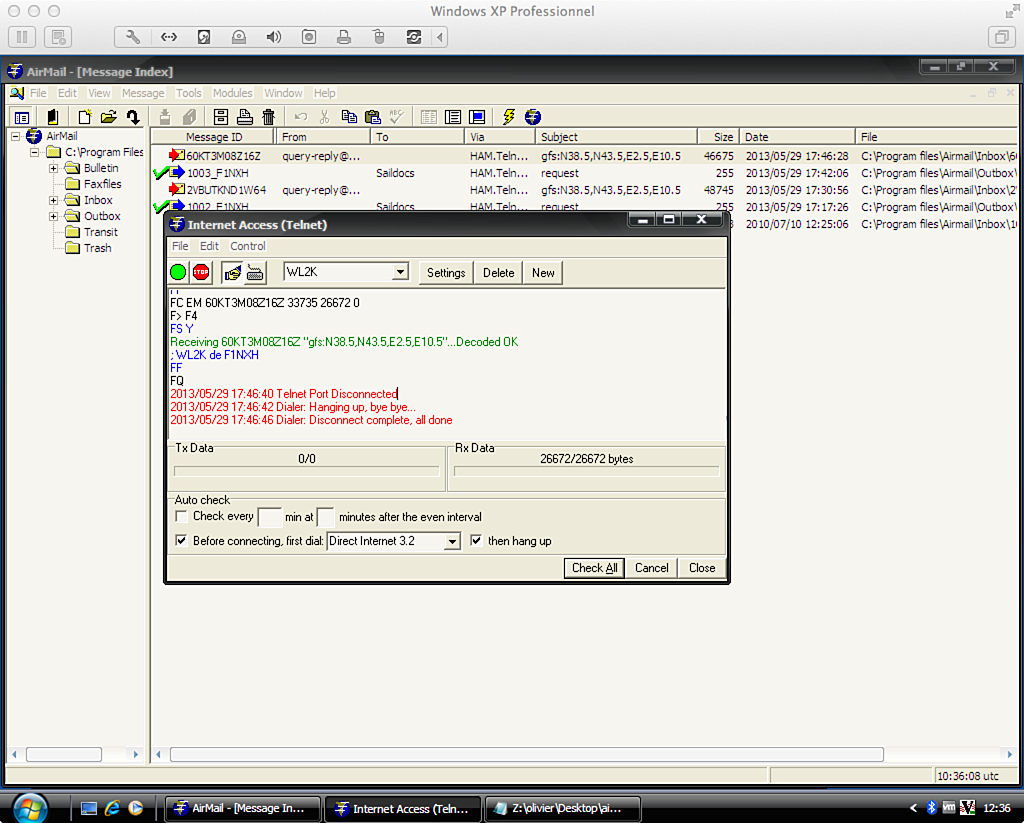Print using the printer toolbar icon
The height and width of the screenshot is (823, 1024).
coord(244,118)
